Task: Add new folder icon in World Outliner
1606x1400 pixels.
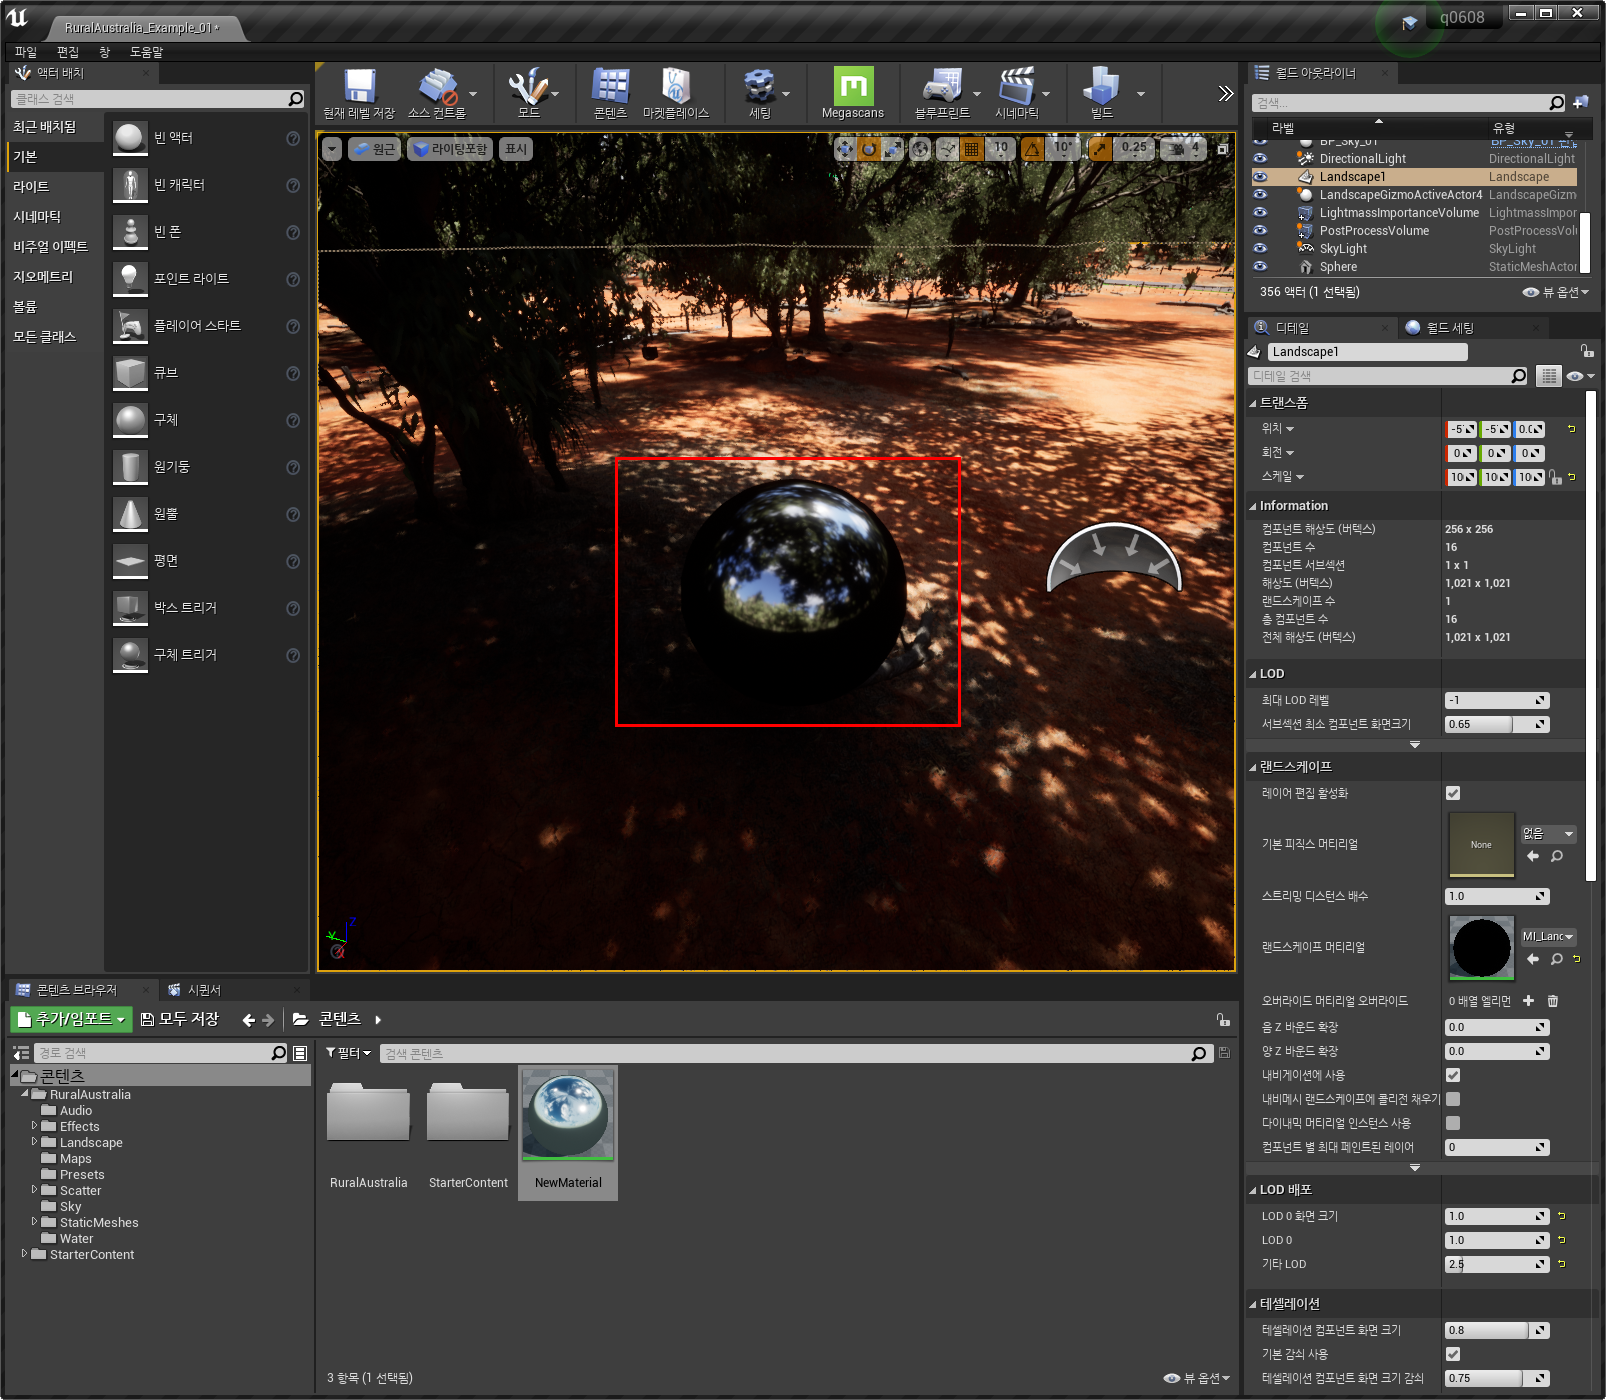Action: [1581, 102]
